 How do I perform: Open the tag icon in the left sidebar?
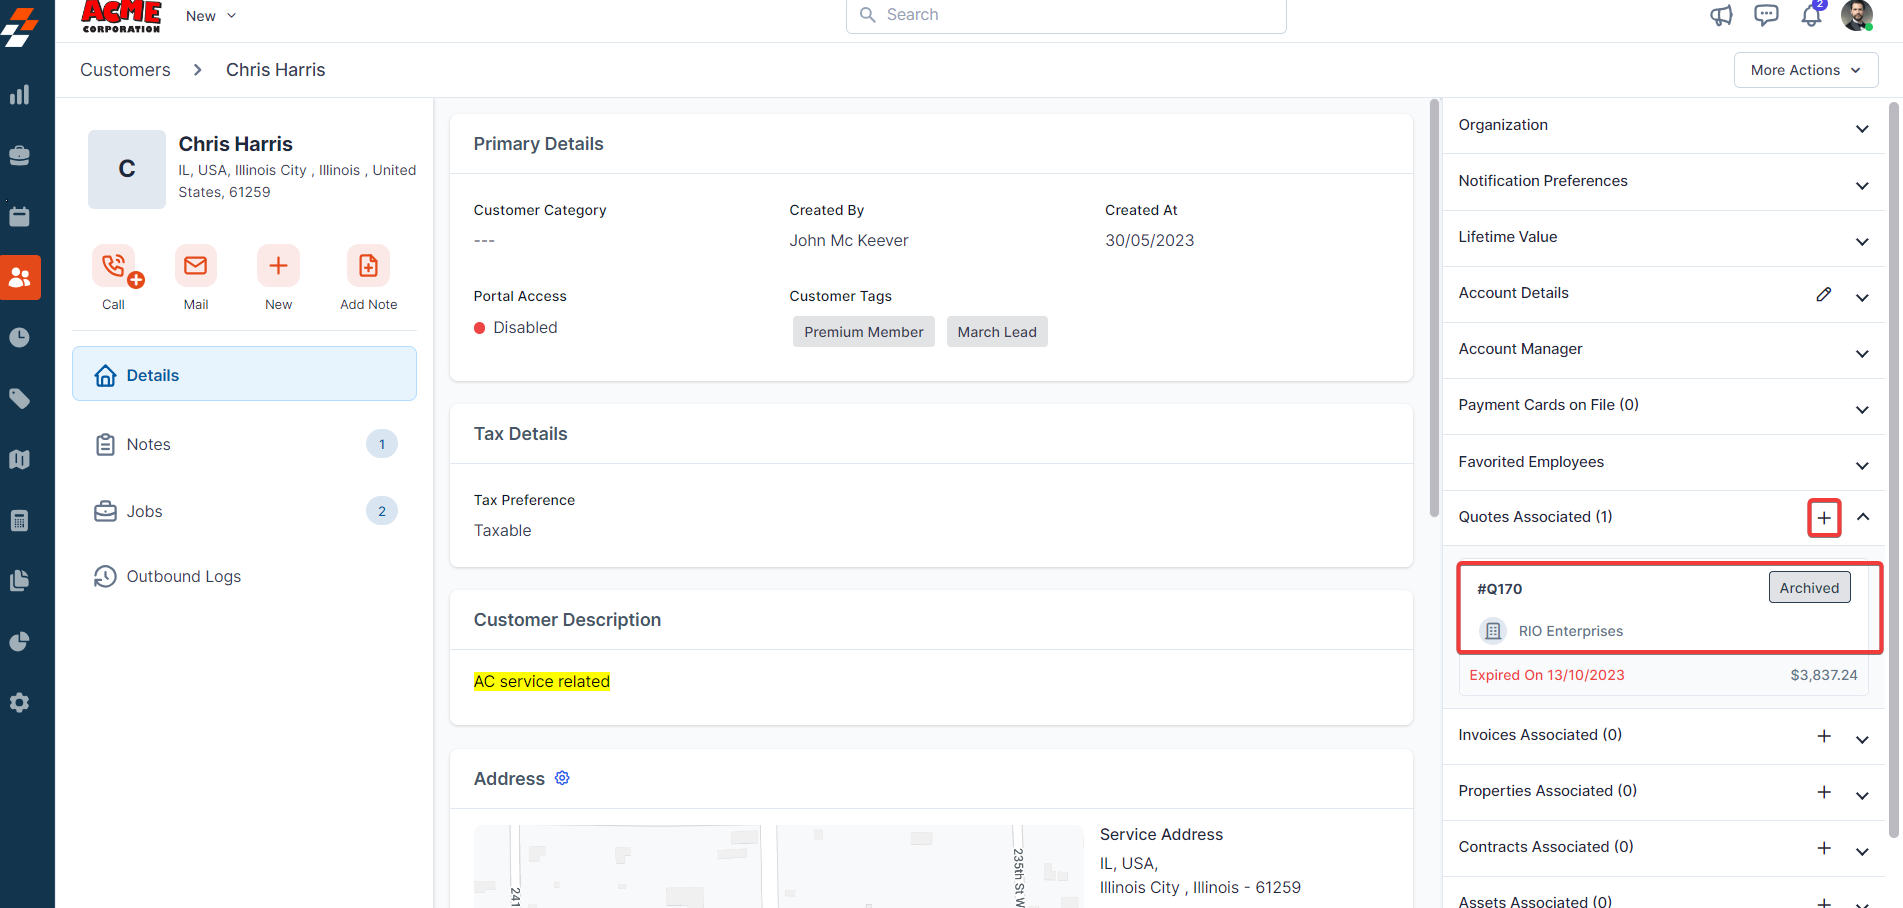point(19,399)
